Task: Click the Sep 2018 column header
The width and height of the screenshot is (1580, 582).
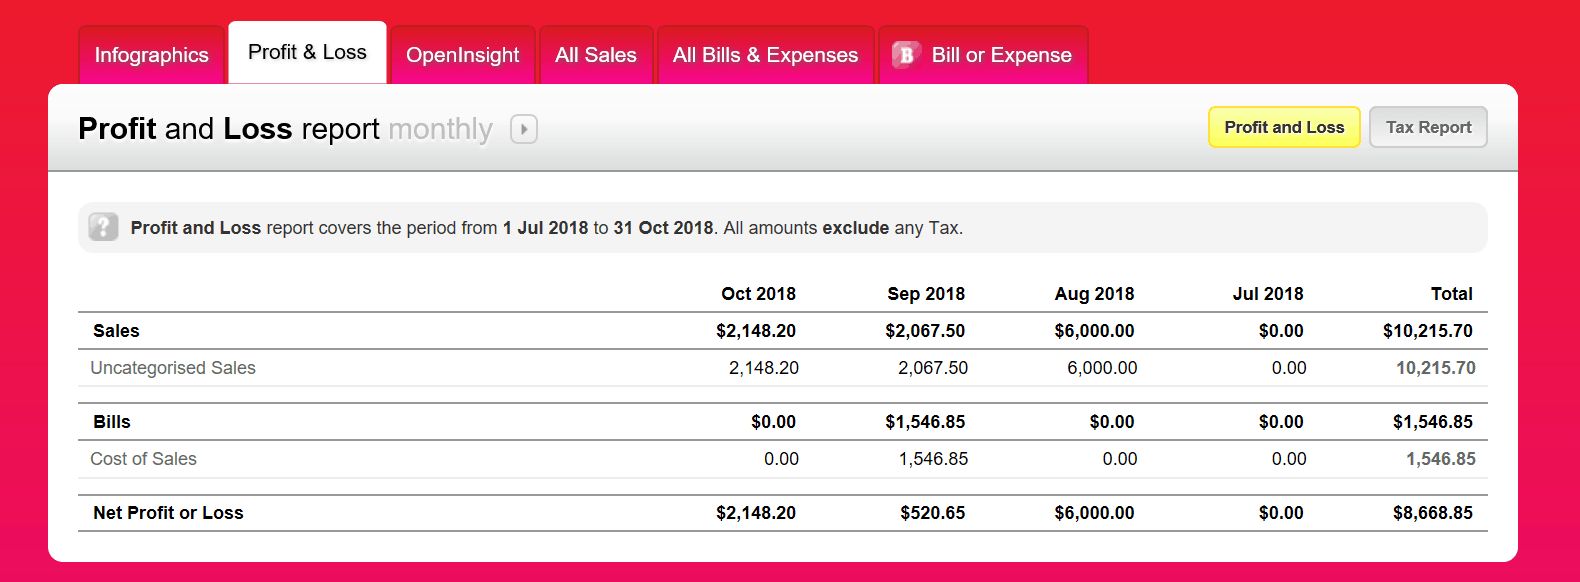Action: click(x=926, y=294)
